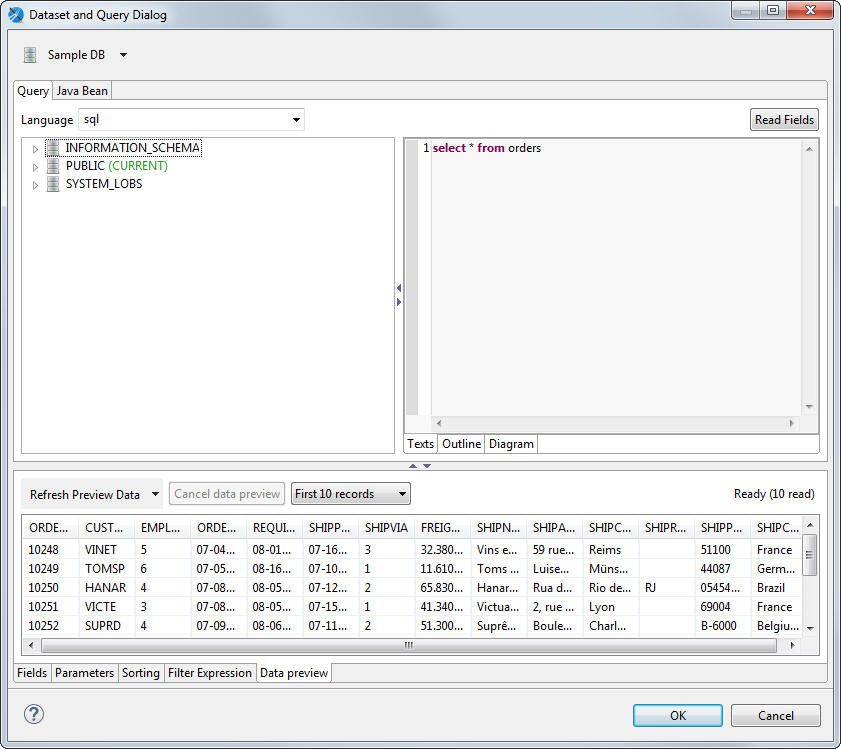Switch to the Java Bean tab
Image resolution: width=841 pixels, height=749 pixels.
click(82, 91)
